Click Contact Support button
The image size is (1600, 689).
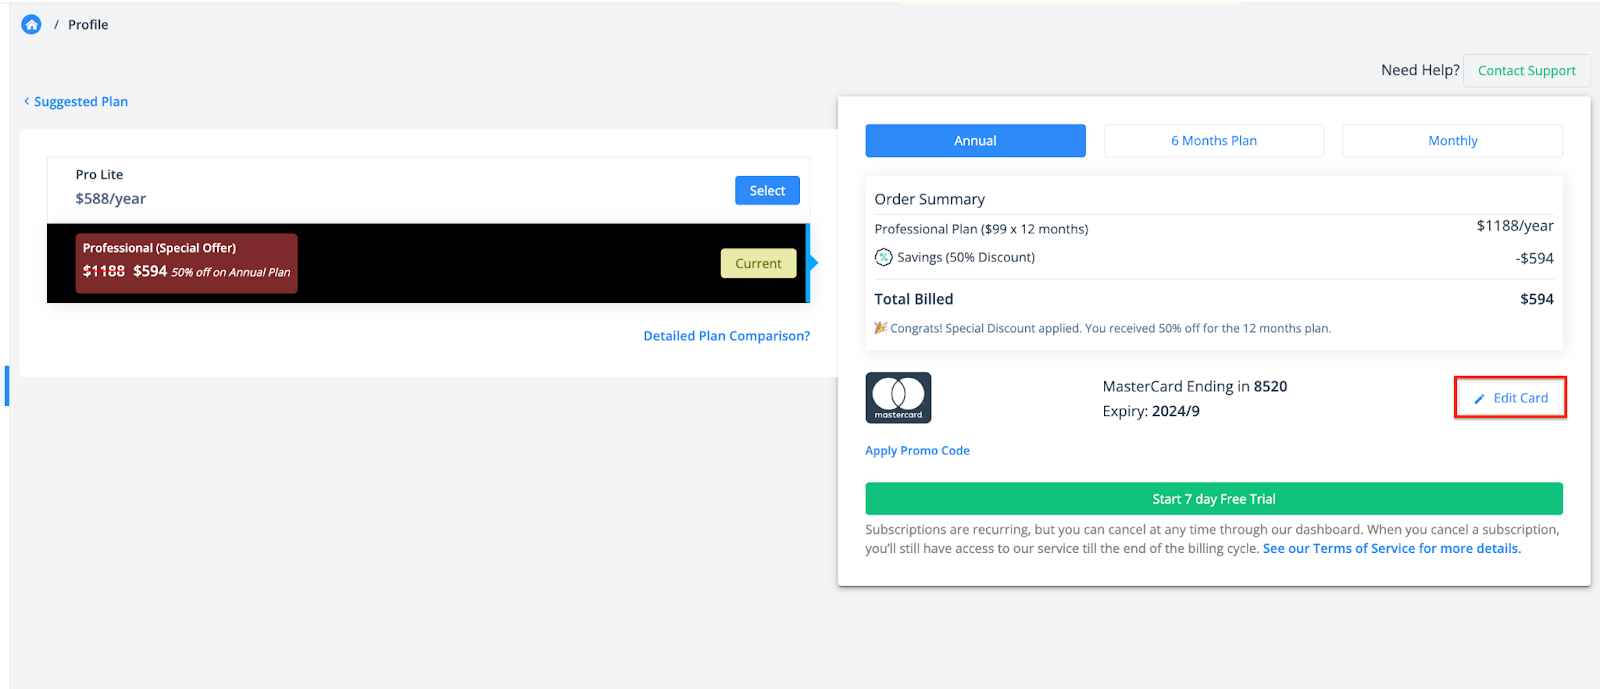click(x=1526, y=70)
